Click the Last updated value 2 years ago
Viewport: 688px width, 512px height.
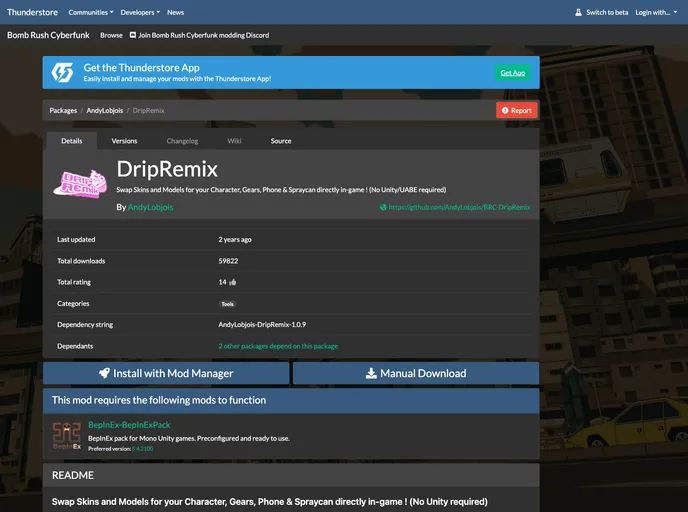coord(235,240)
